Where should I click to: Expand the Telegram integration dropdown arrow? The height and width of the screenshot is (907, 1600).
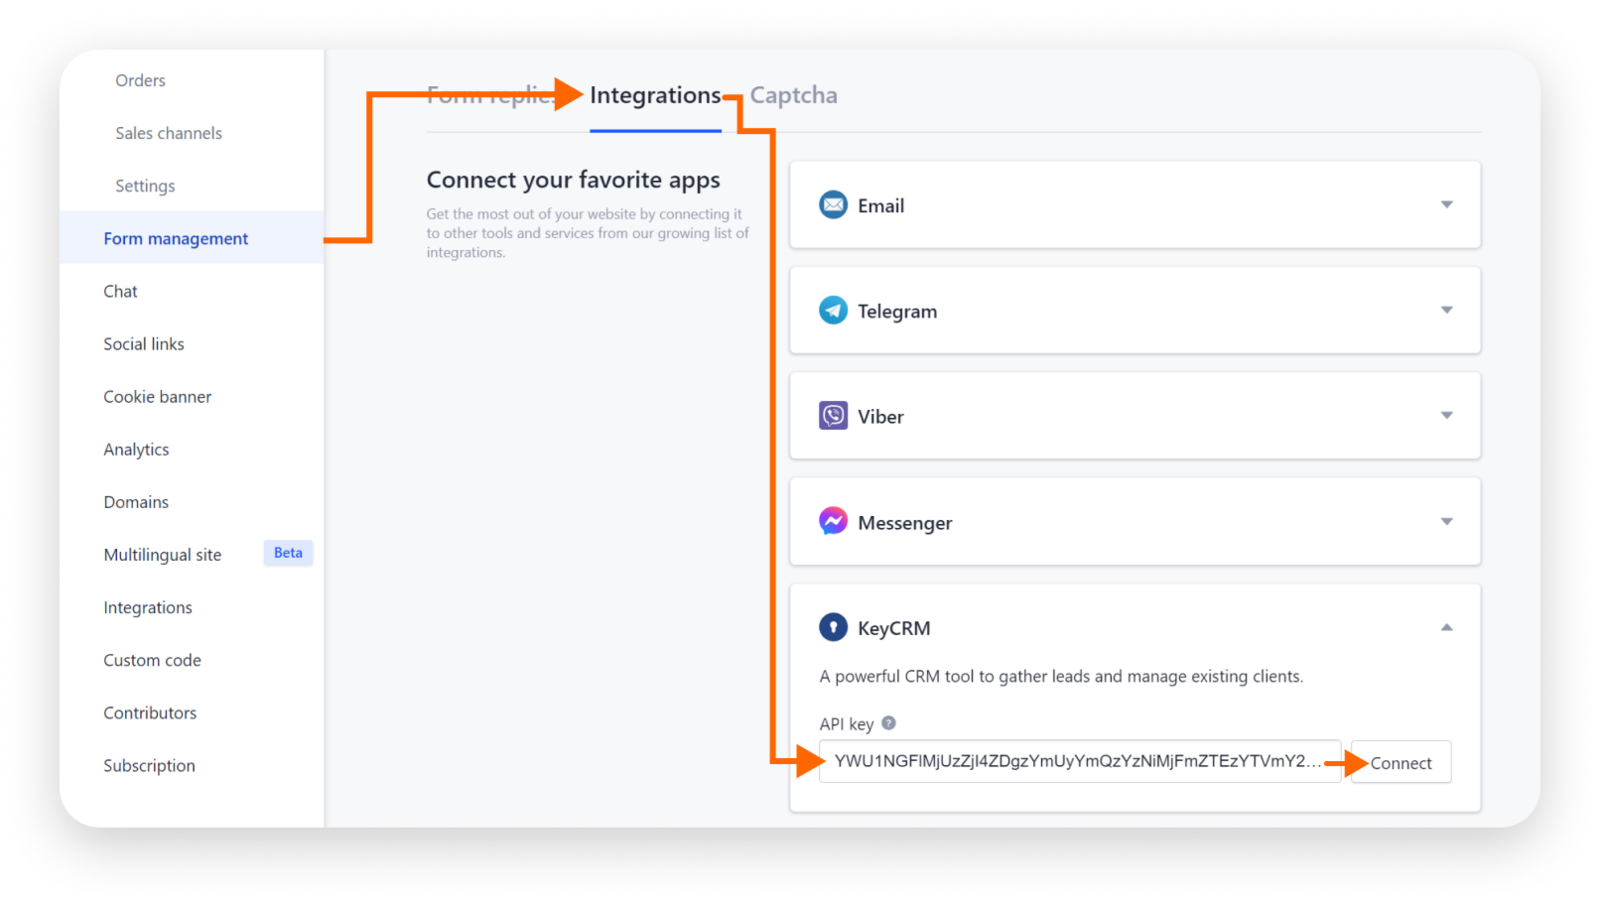point(1446,310)
